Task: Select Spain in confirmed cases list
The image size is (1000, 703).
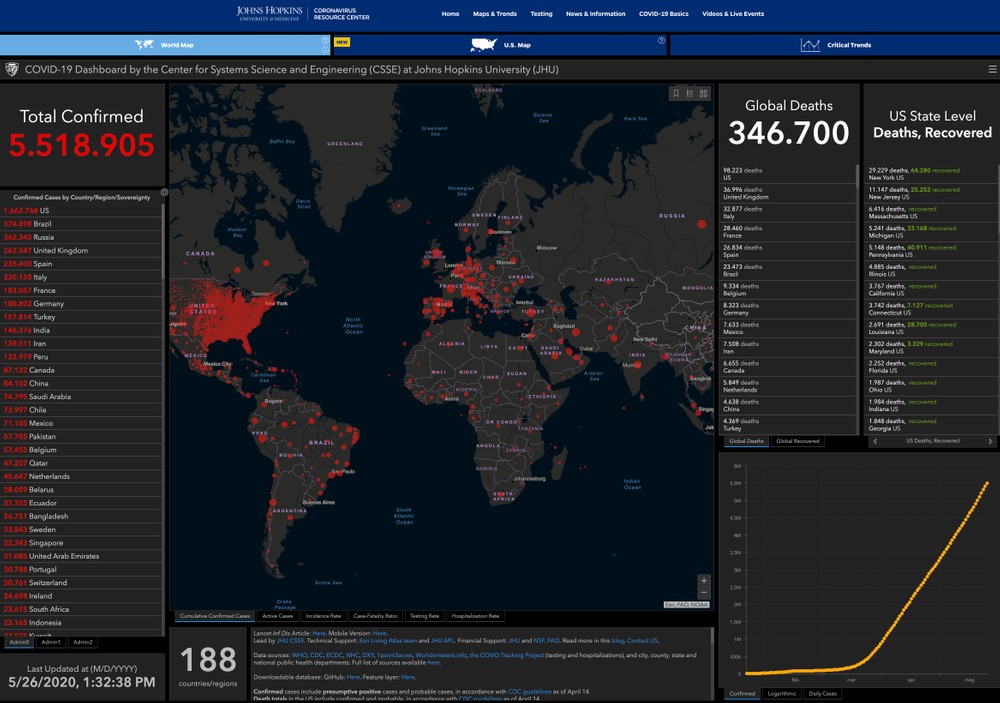Action: [81, 263]
